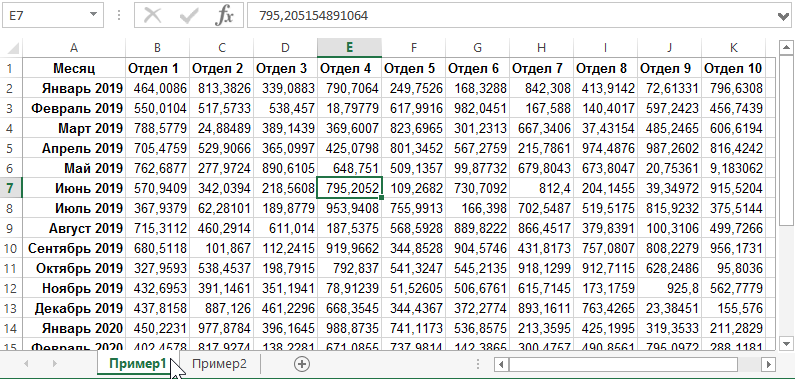Viewport: 795px width, 379px height.
Task: Click vertical scrollbar down arrow
Action: (x=786, y=344)
